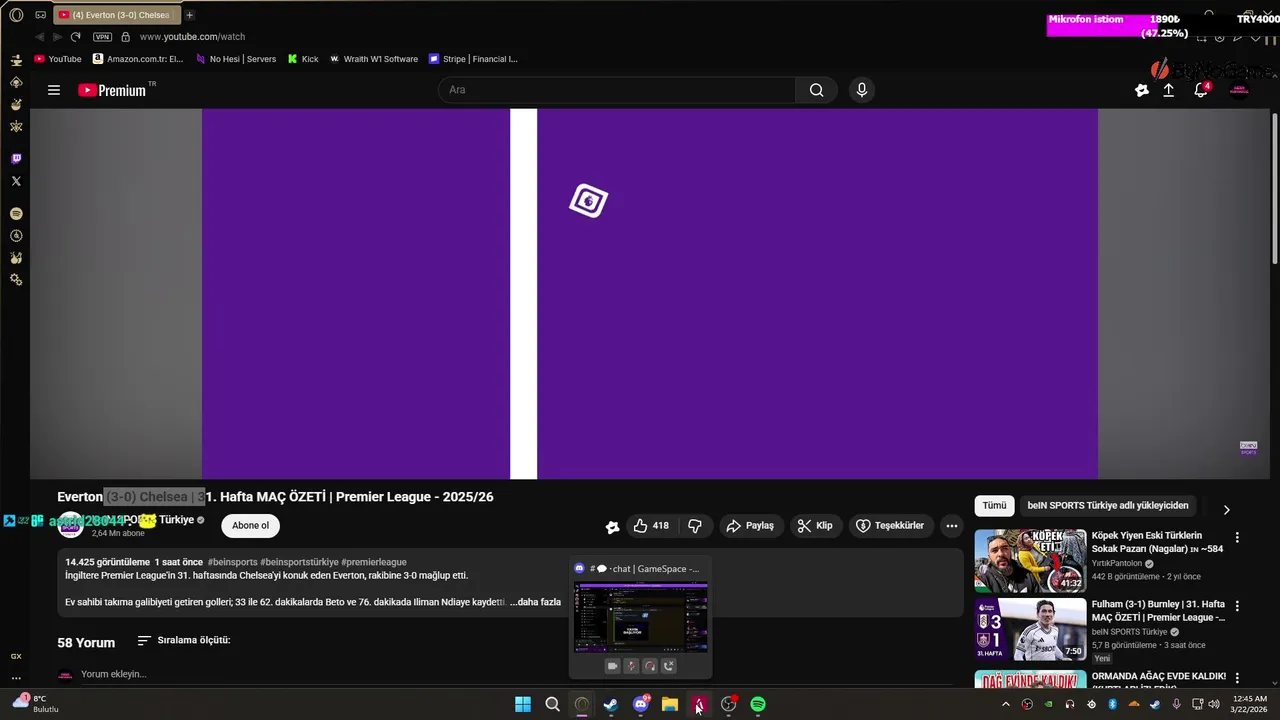Open the No Hesi | Servers bookmark
This screenshot has width=1280, height=720.
pyautogui.click(x=236, y=59)
